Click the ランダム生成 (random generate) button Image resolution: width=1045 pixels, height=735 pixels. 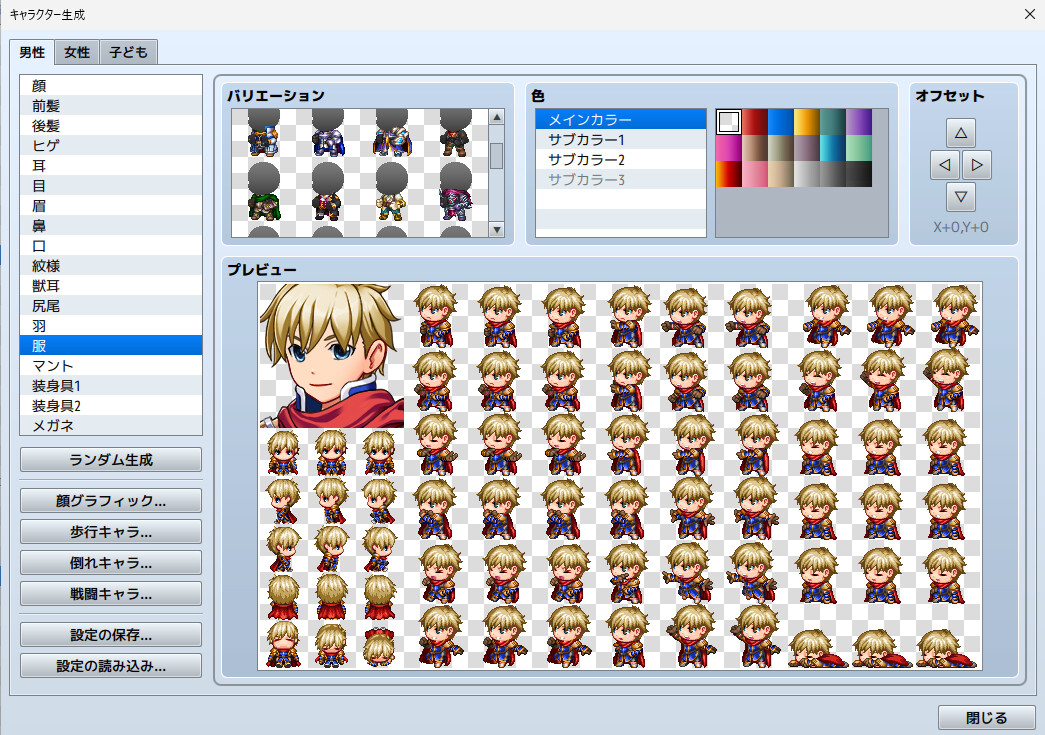110,460
